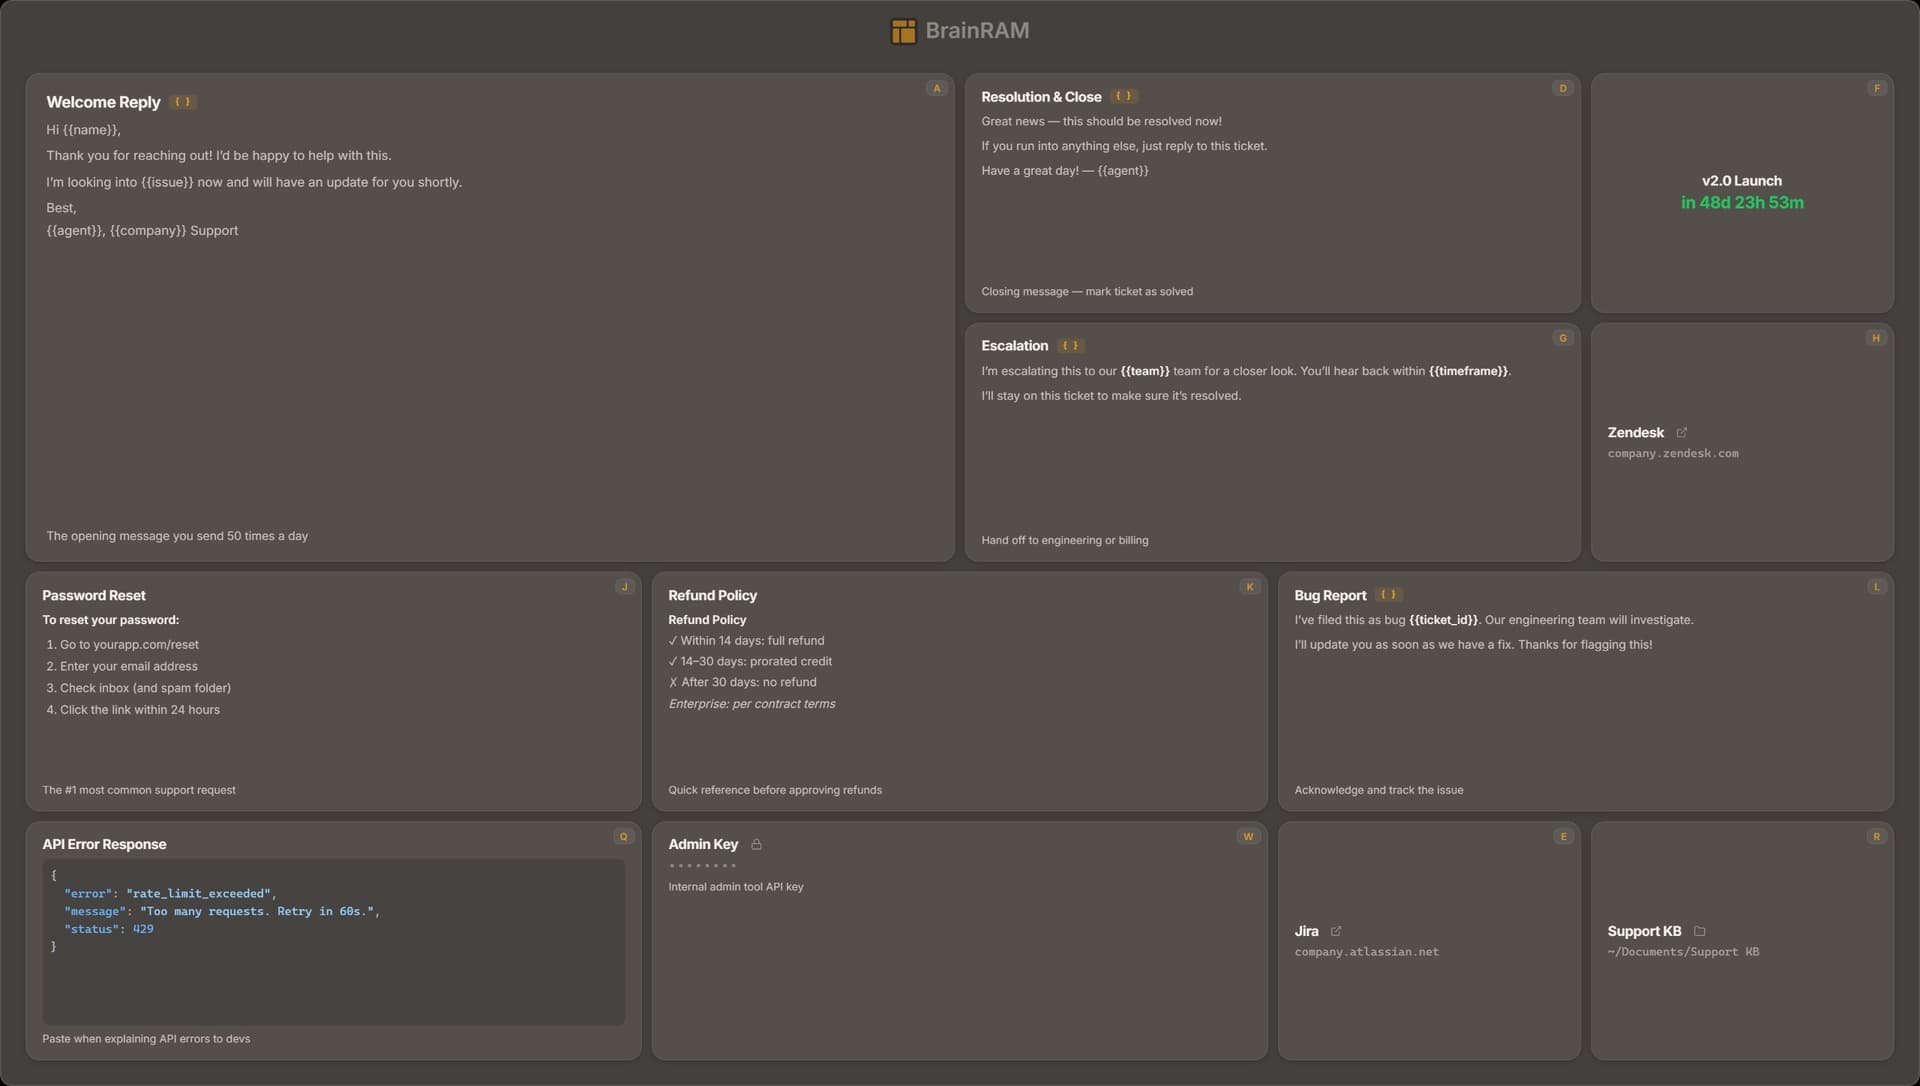Click the W shortcut badge on Admin Key

[1248, 837]
